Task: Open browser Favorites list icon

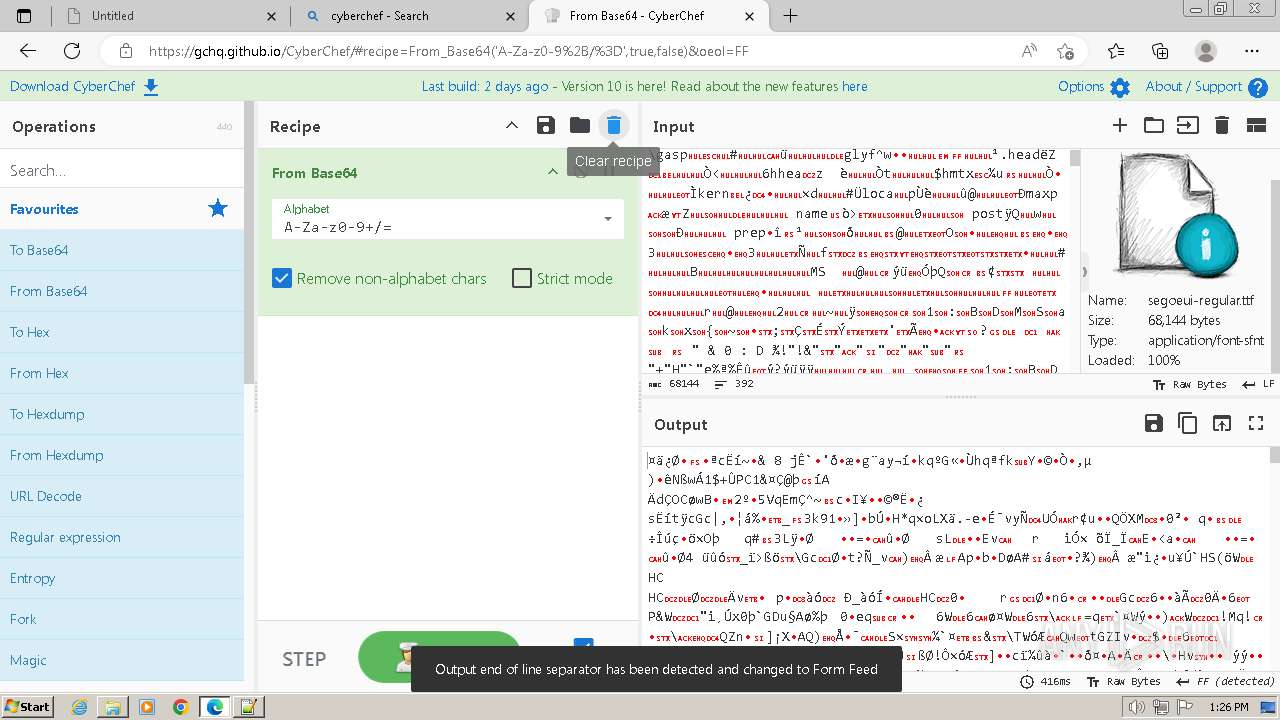Action: tap(1115, 51)
